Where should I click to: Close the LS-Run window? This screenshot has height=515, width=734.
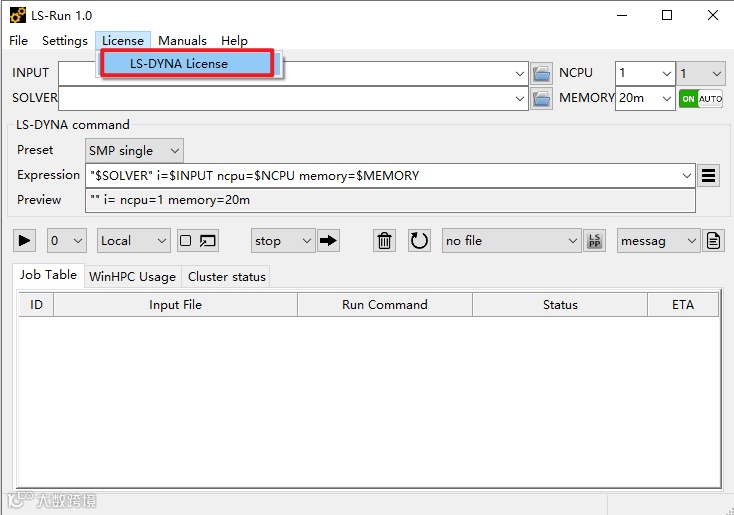712,15
